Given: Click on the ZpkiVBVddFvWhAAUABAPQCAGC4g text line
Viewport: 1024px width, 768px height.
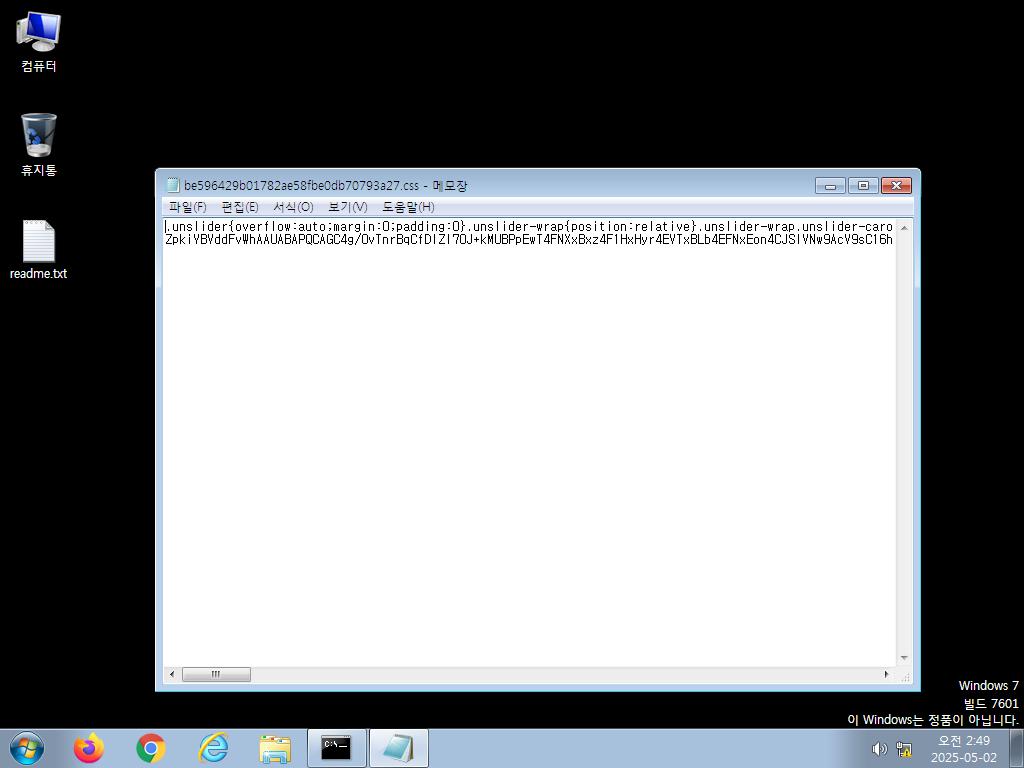Looking at the screenshot, I should coord(528,240).
